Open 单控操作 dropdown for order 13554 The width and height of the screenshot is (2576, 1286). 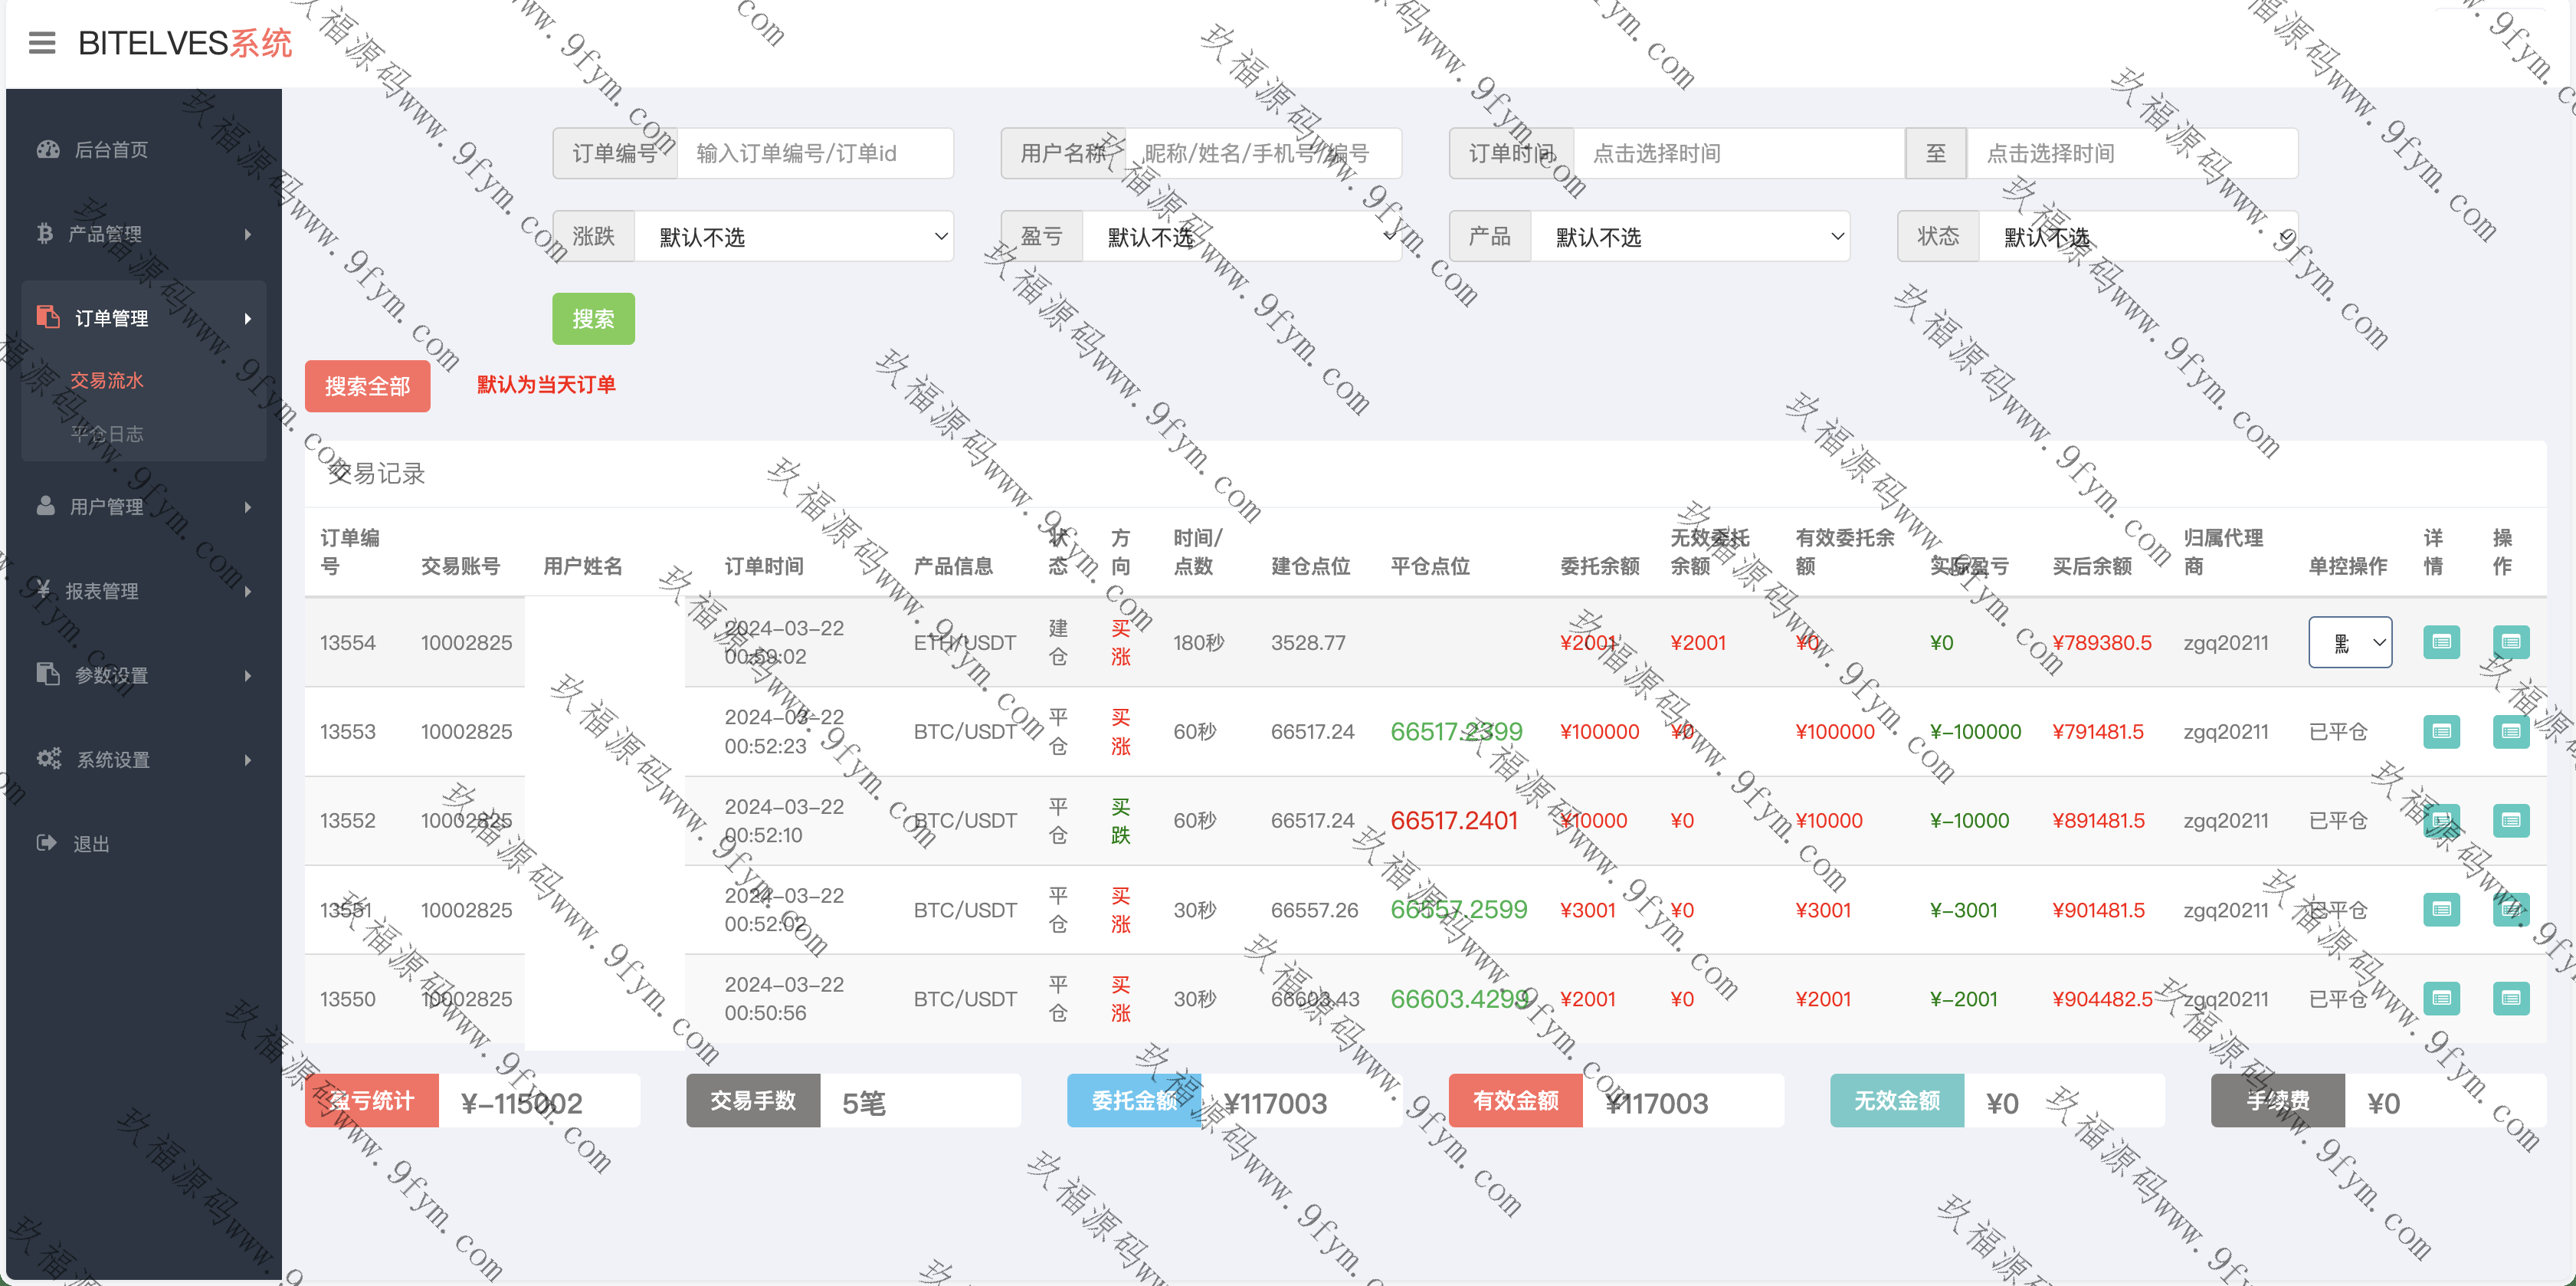2349,643
